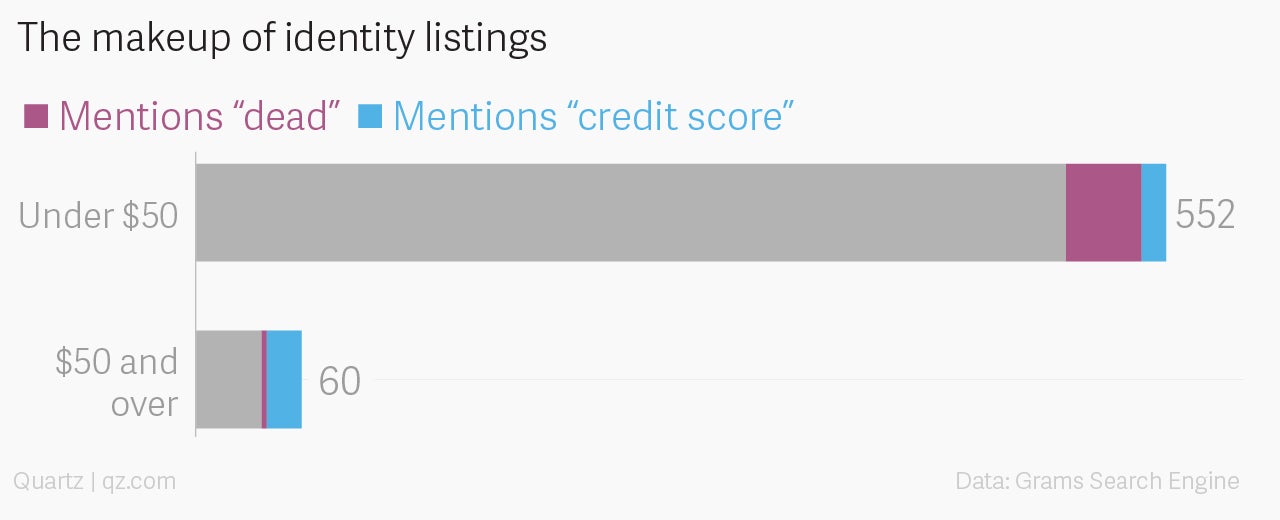Click the gray segment of Under $50 bar
Viewport: 1280px width, 520px height.
631,213
